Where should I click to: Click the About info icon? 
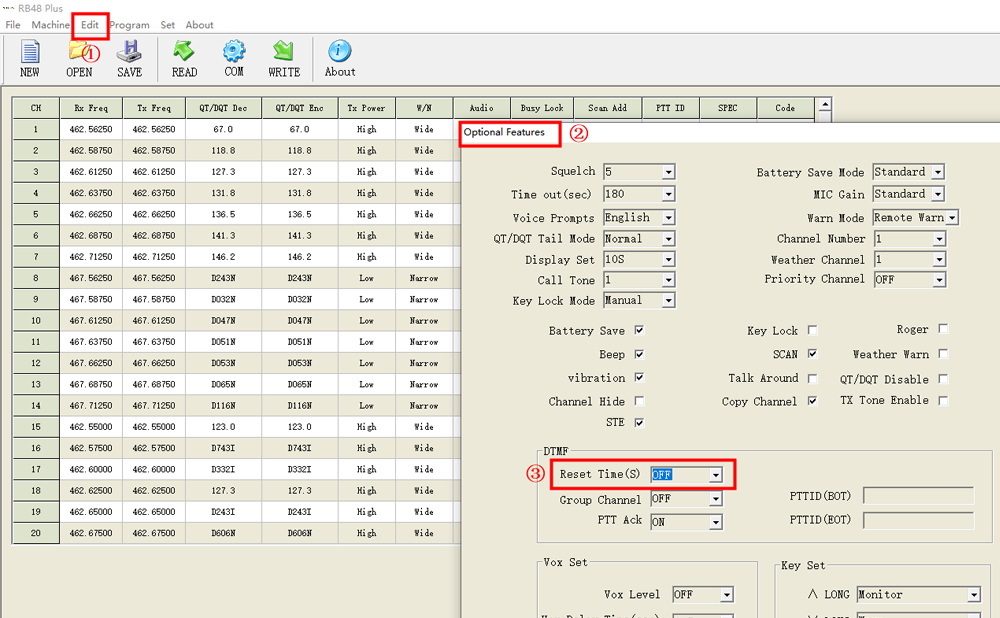[340, 52]
